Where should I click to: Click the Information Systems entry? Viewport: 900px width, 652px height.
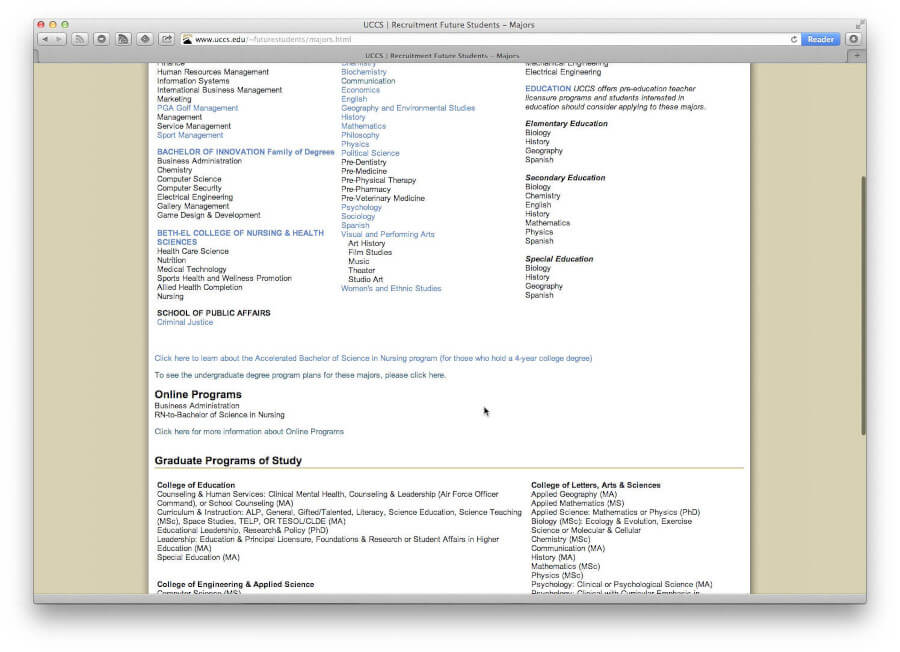click(193, 81)
